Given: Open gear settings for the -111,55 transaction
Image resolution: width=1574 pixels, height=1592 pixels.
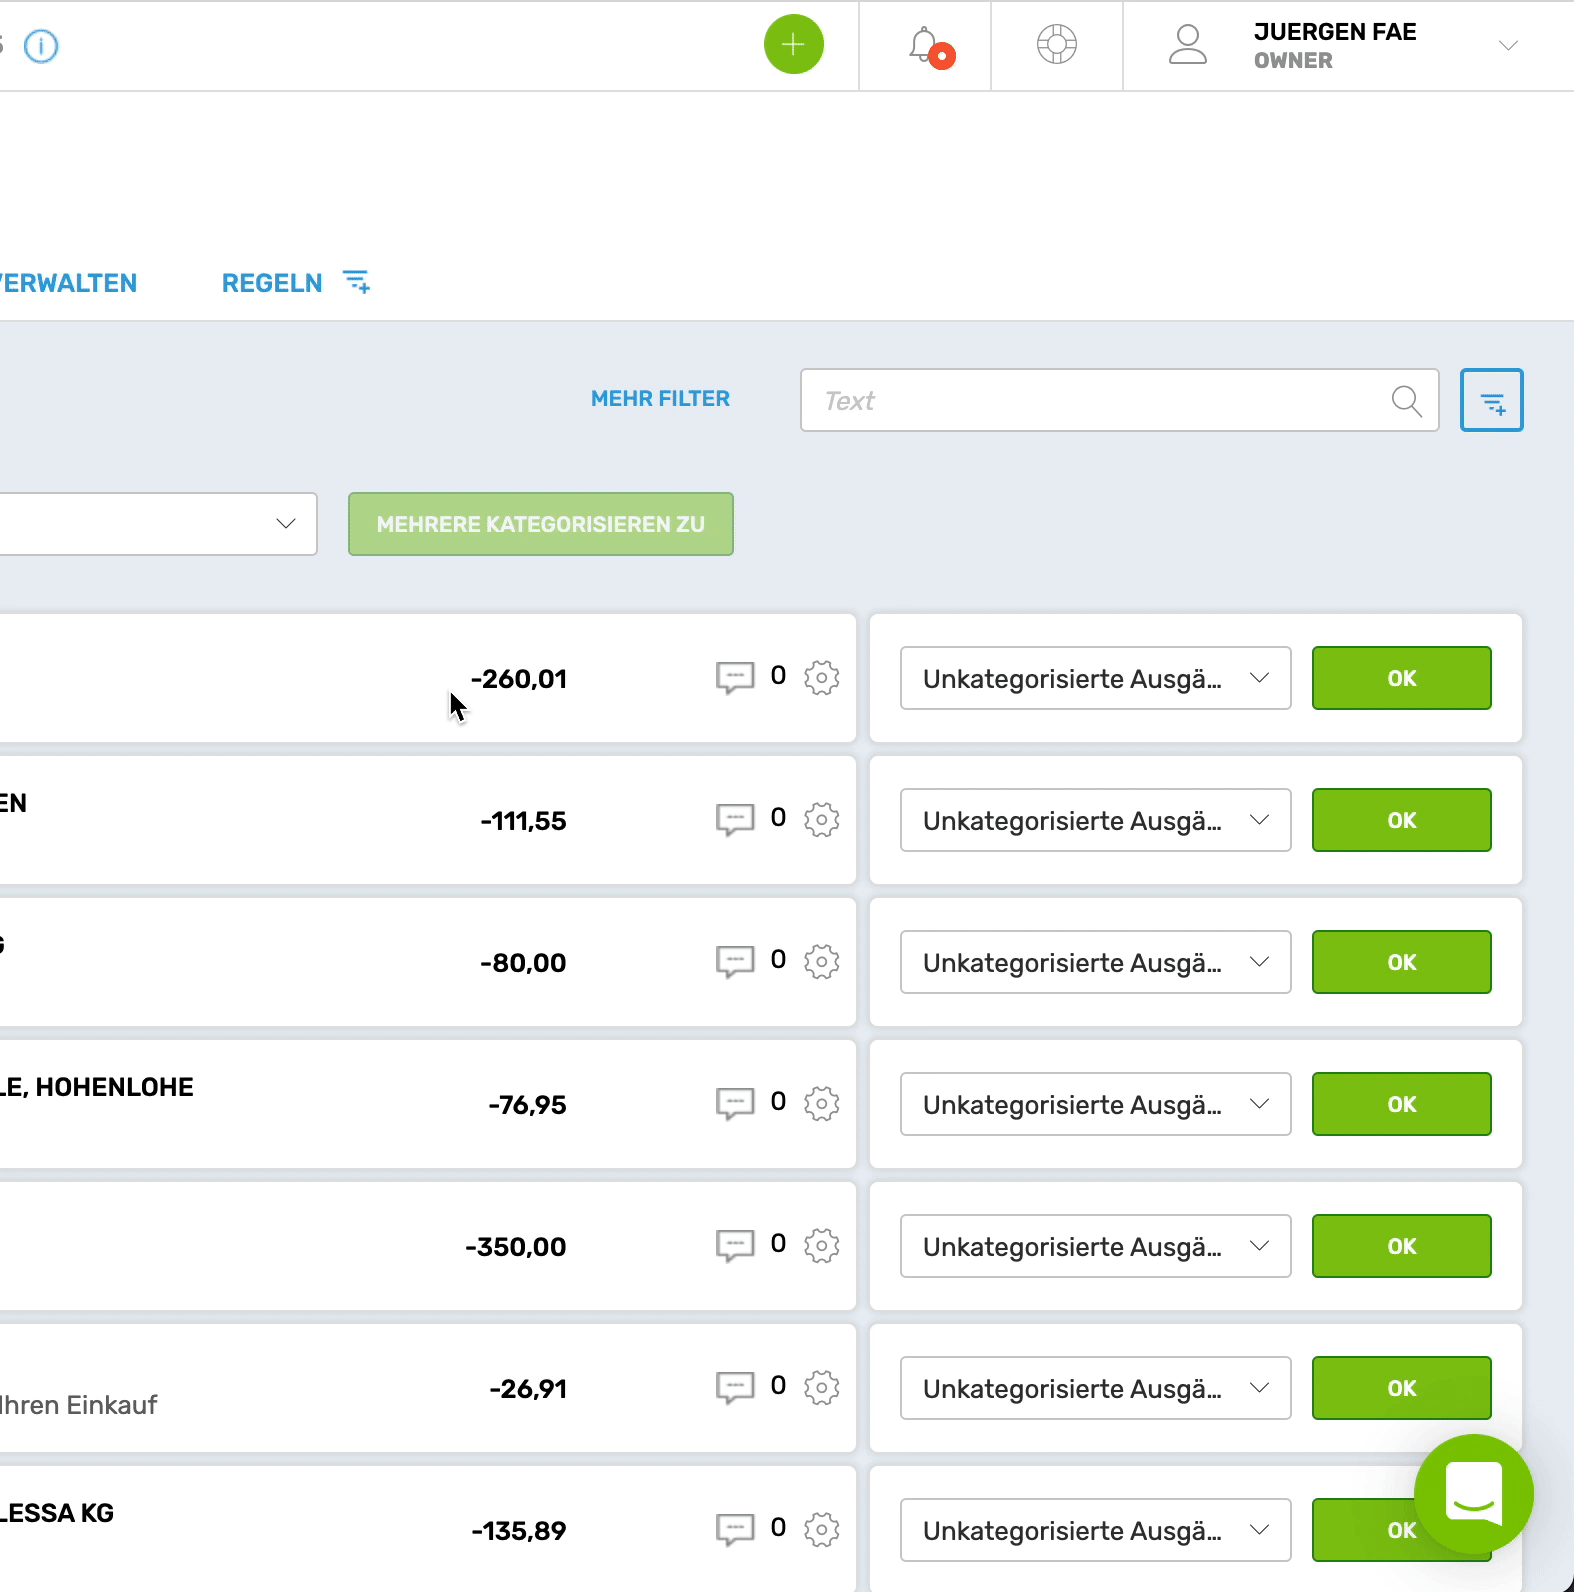Looking at the screenshot, I should (x=822, y=820).
